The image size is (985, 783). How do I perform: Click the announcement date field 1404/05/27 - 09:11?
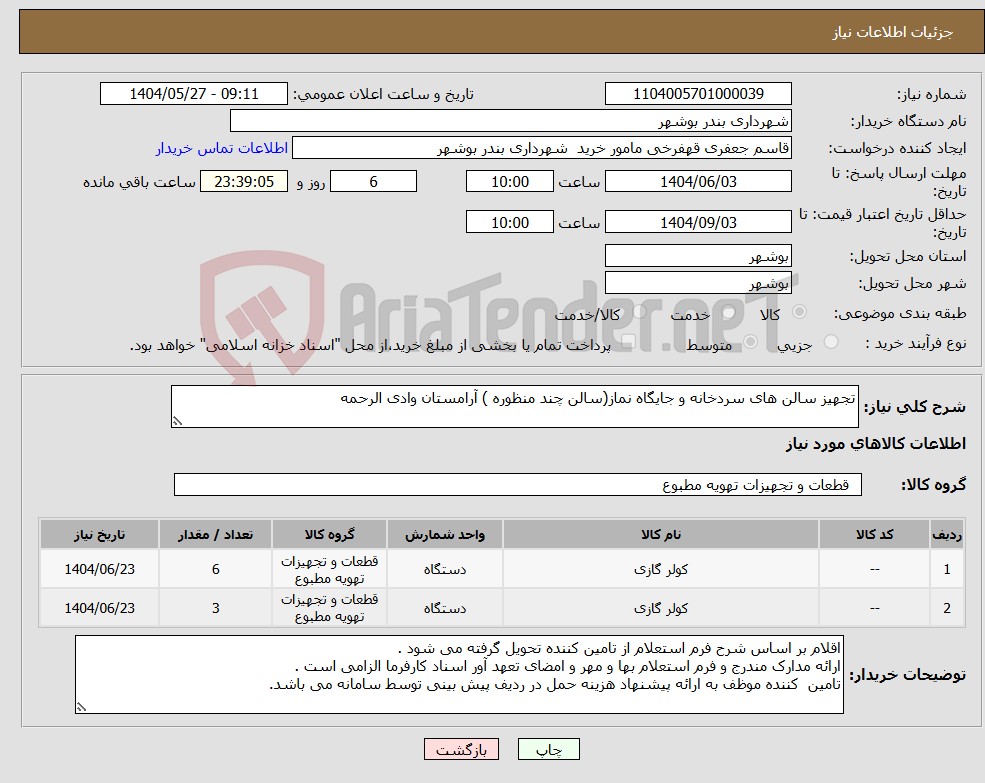[x=193, y=94]
